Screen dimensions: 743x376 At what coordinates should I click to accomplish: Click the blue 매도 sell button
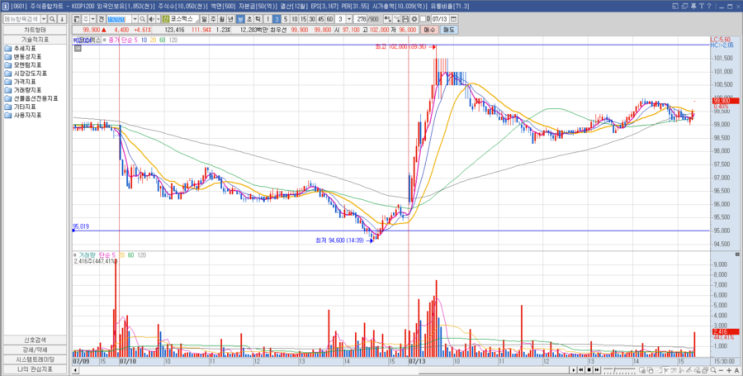tap(449, 29)
